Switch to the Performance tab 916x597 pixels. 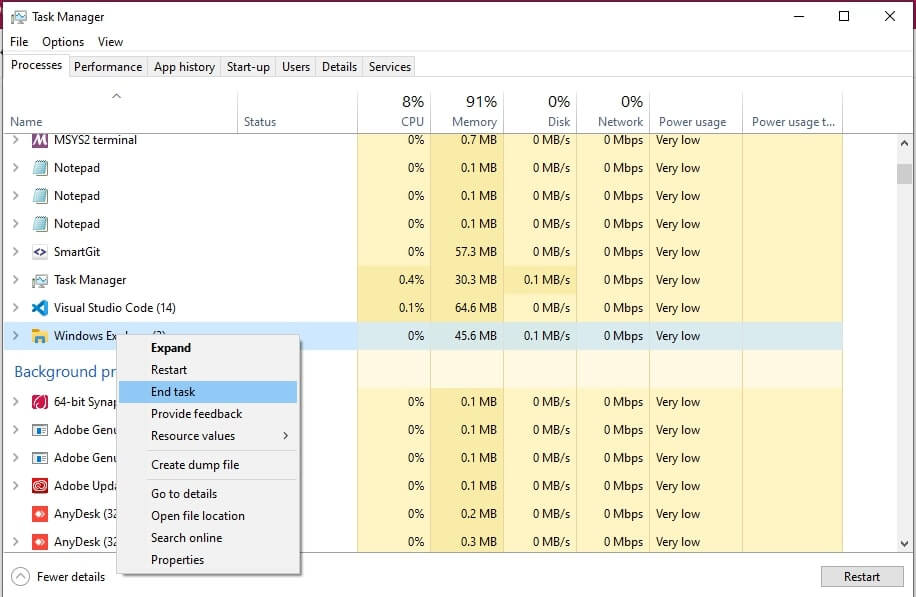pos(108,67)
